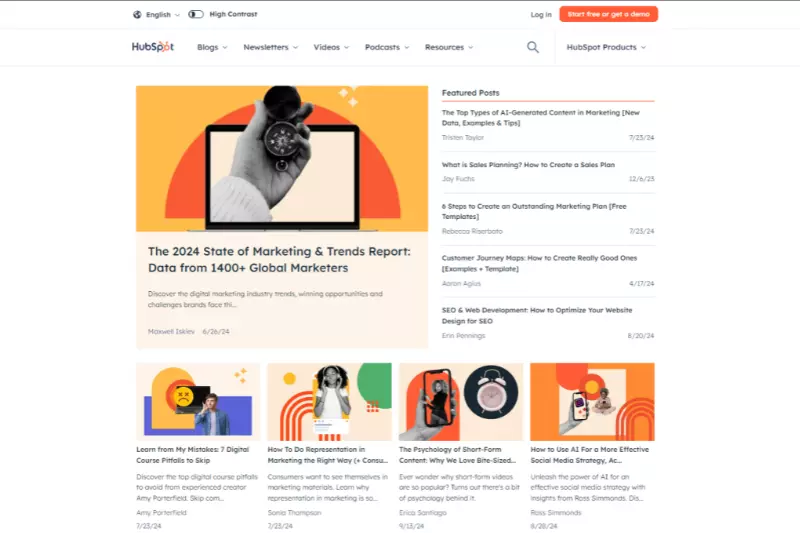This screenshot has width=800, height=533.
Task: Open the Videos menu
Action: point(331,47)
